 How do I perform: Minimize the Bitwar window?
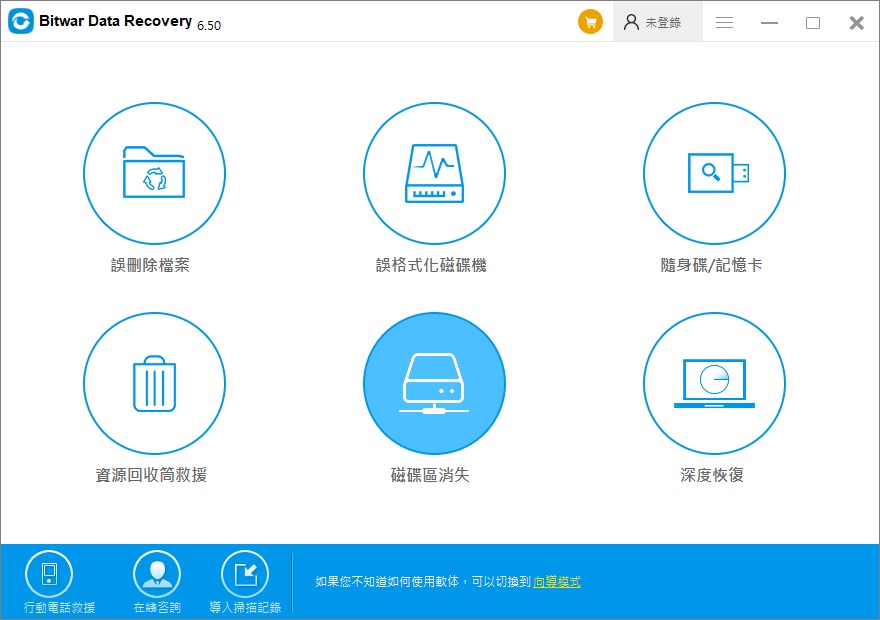click(769, 22)
